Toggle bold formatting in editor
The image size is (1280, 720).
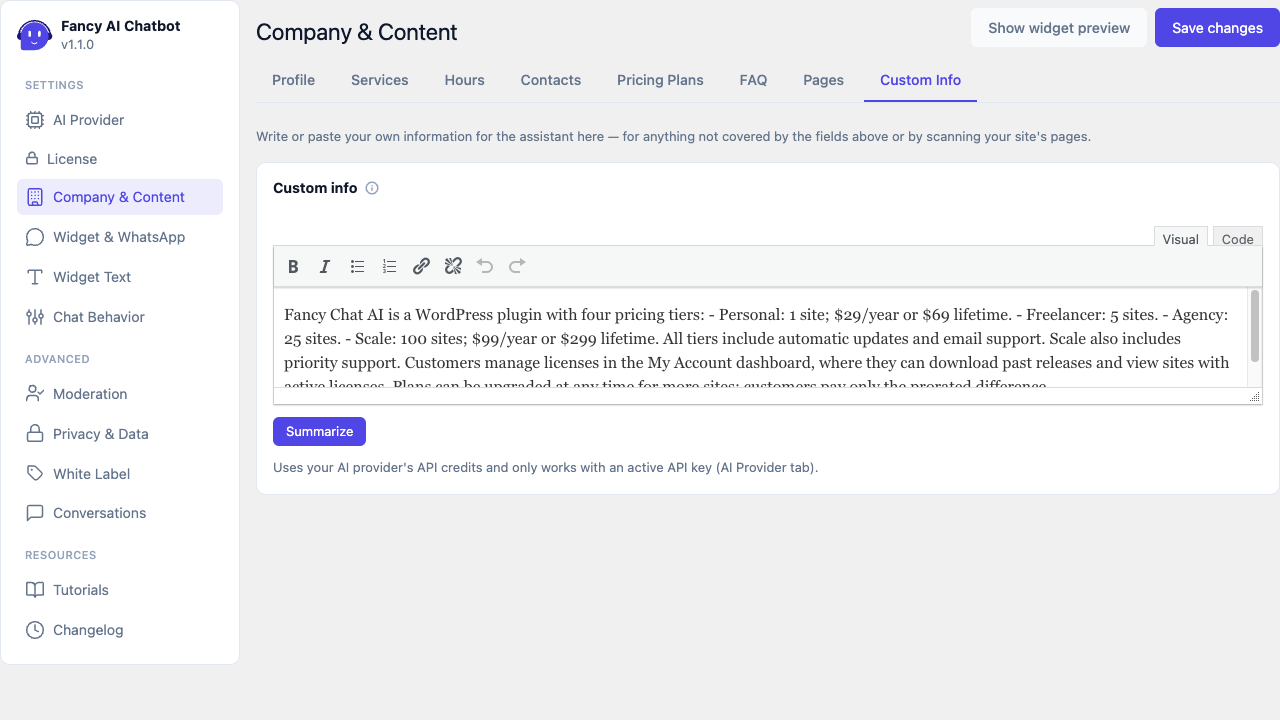[x=293, y=266]
